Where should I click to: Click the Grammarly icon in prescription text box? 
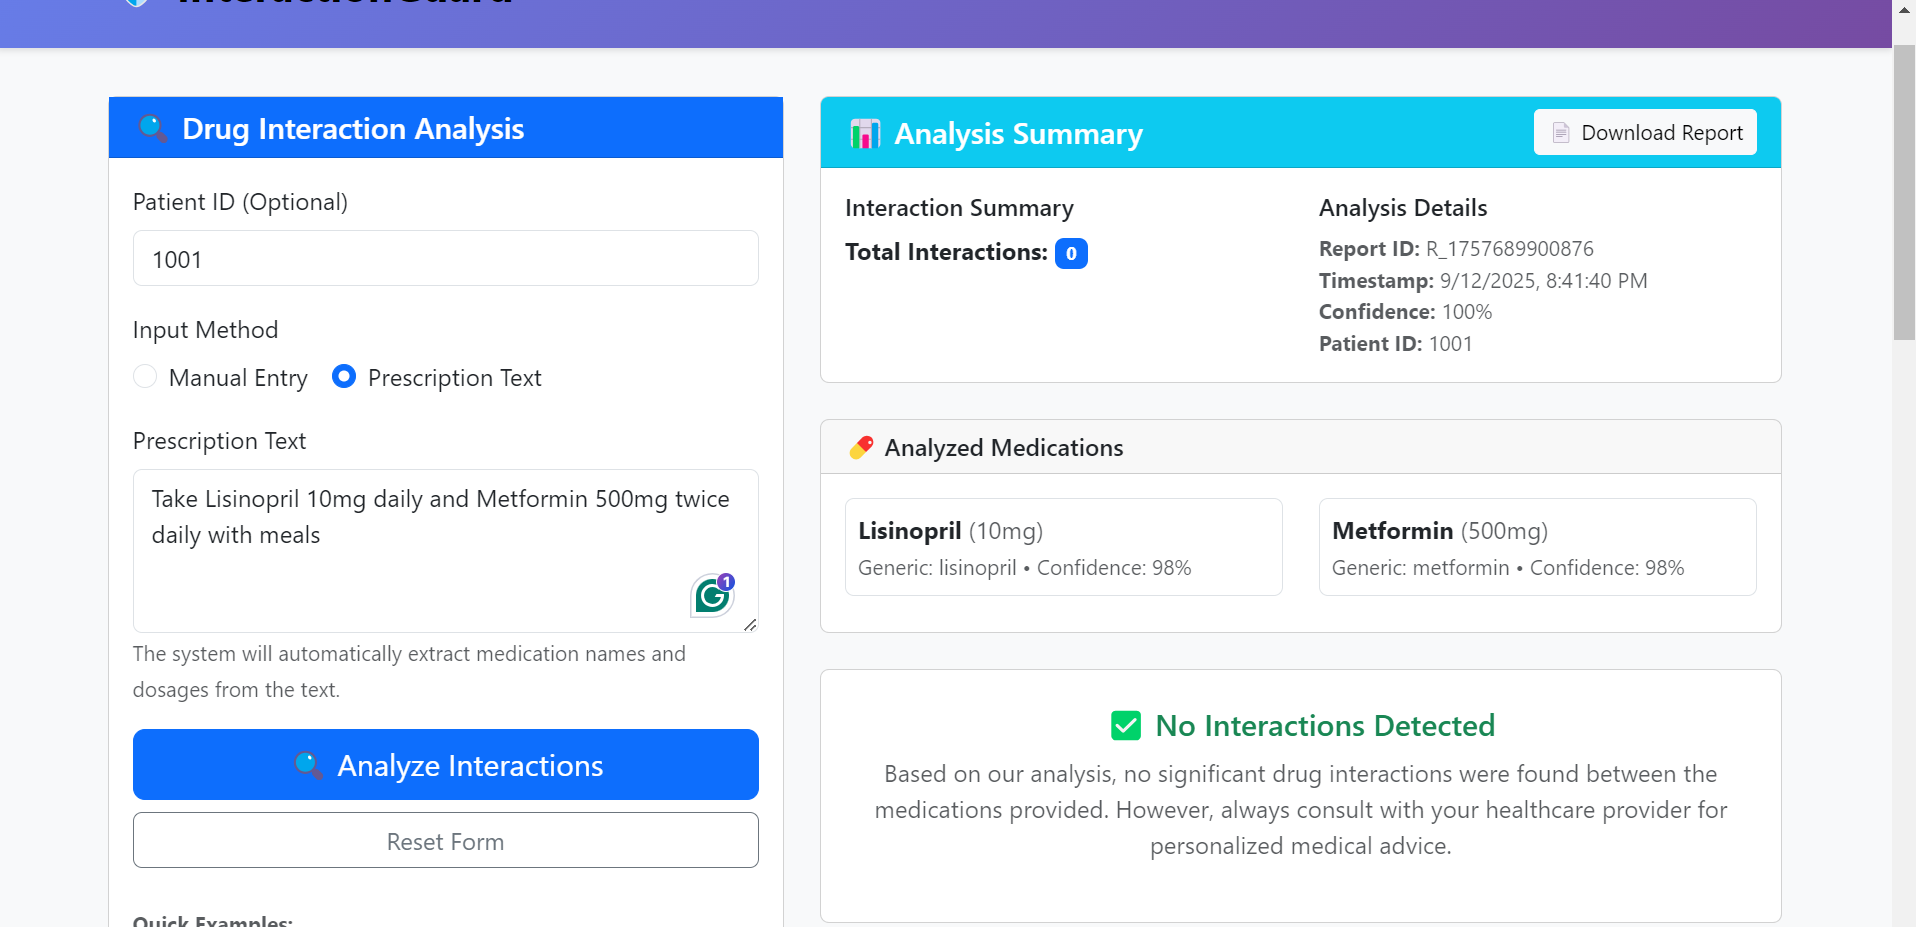pyautogui.click(x=712, y=596)
